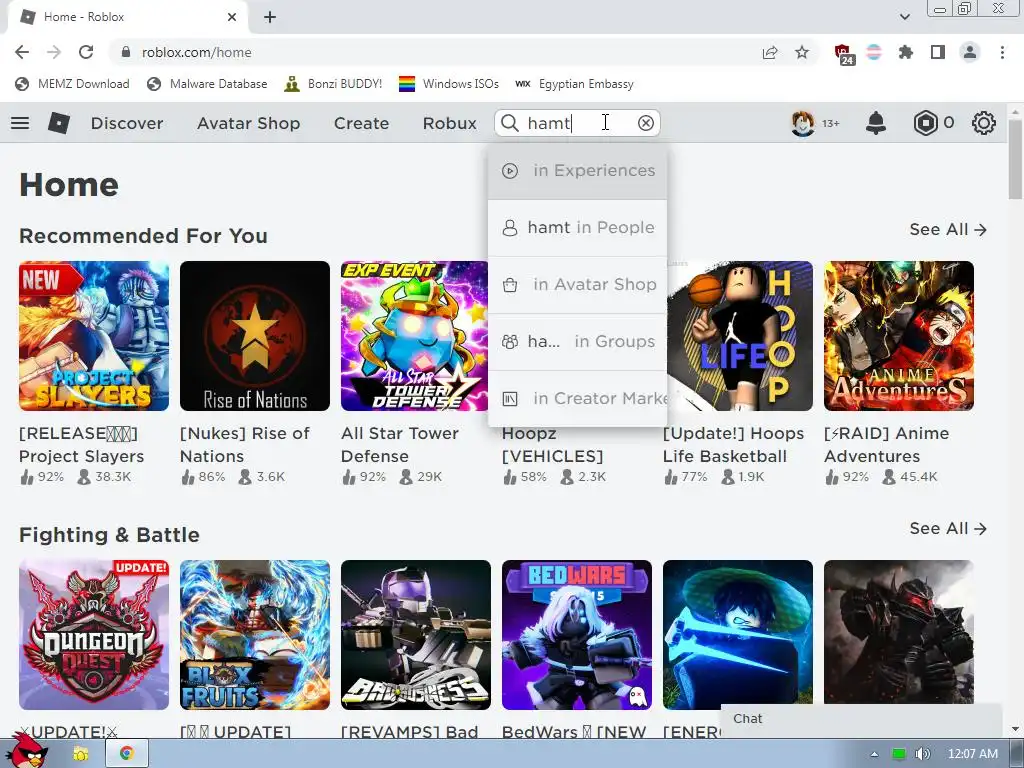Click the Hoopz [VEHICLES] title
Image resolution: width=1024 pixels, height=768 pixels.
(x=552, y=445)
